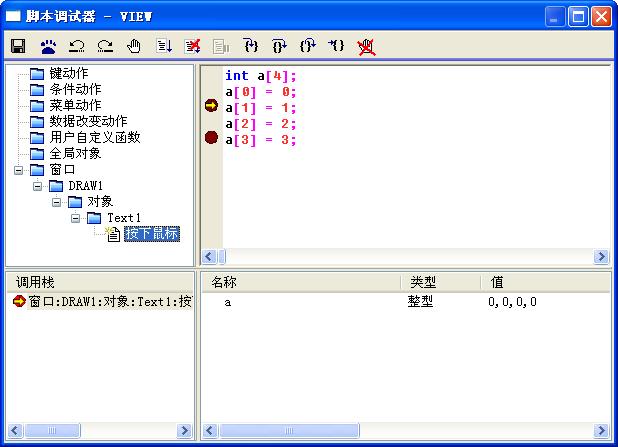
Task: Click the hand breakpoint toolbar icon
Action: click(x=134, y=46)
